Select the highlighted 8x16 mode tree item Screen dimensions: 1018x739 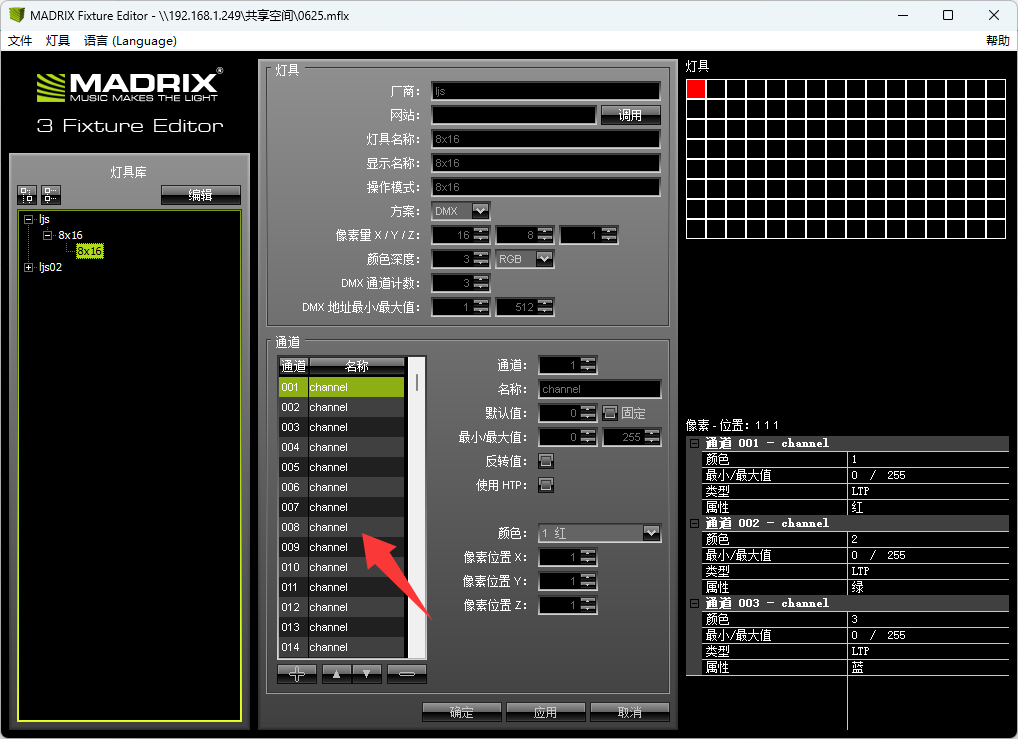point(90,251)
